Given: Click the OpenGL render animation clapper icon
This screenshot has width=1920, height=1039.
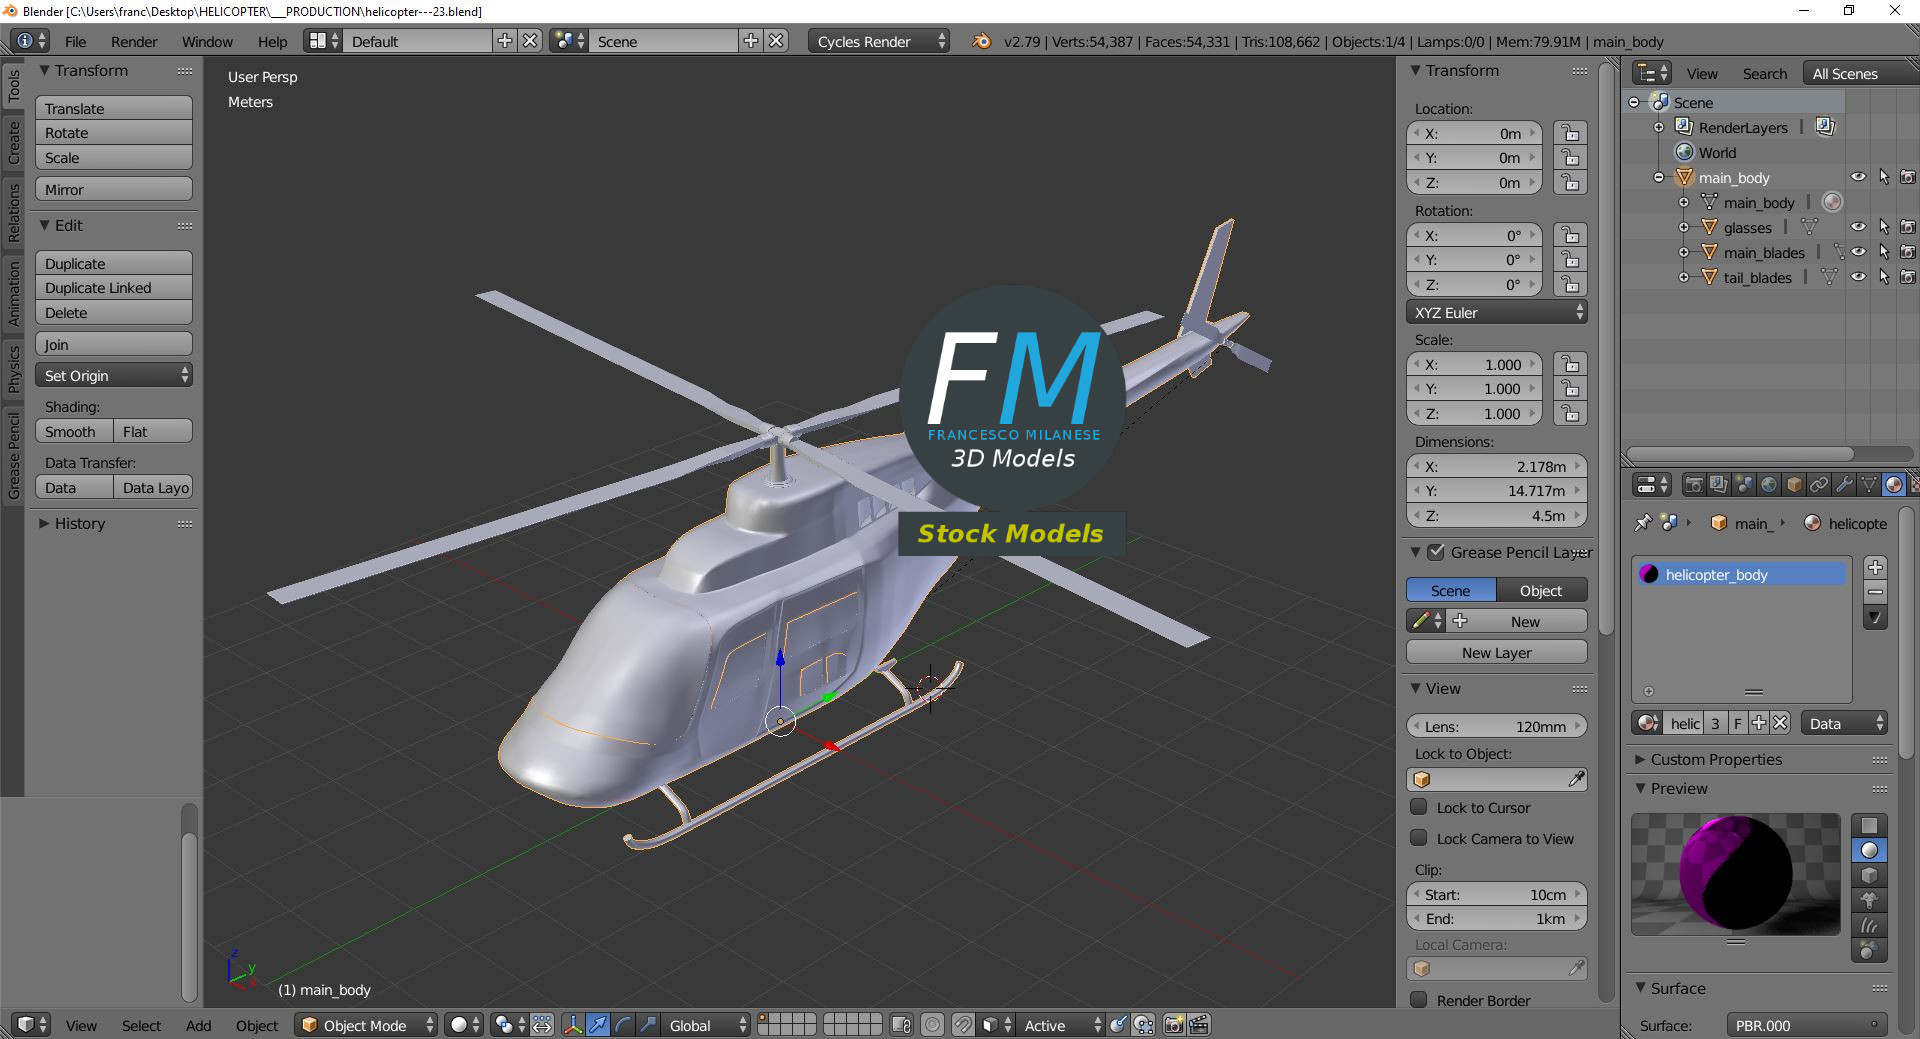Looking at the screenshot, I should [1199, 1025].
